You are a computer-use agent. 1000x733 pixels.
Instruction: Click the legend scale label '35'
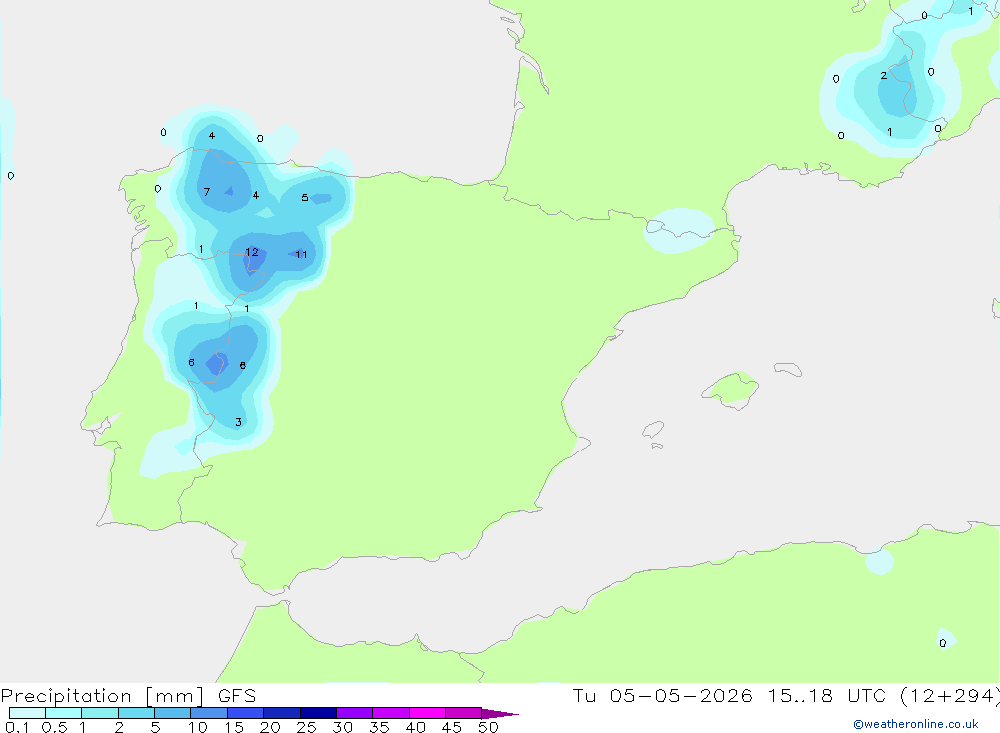pos(379,727)
